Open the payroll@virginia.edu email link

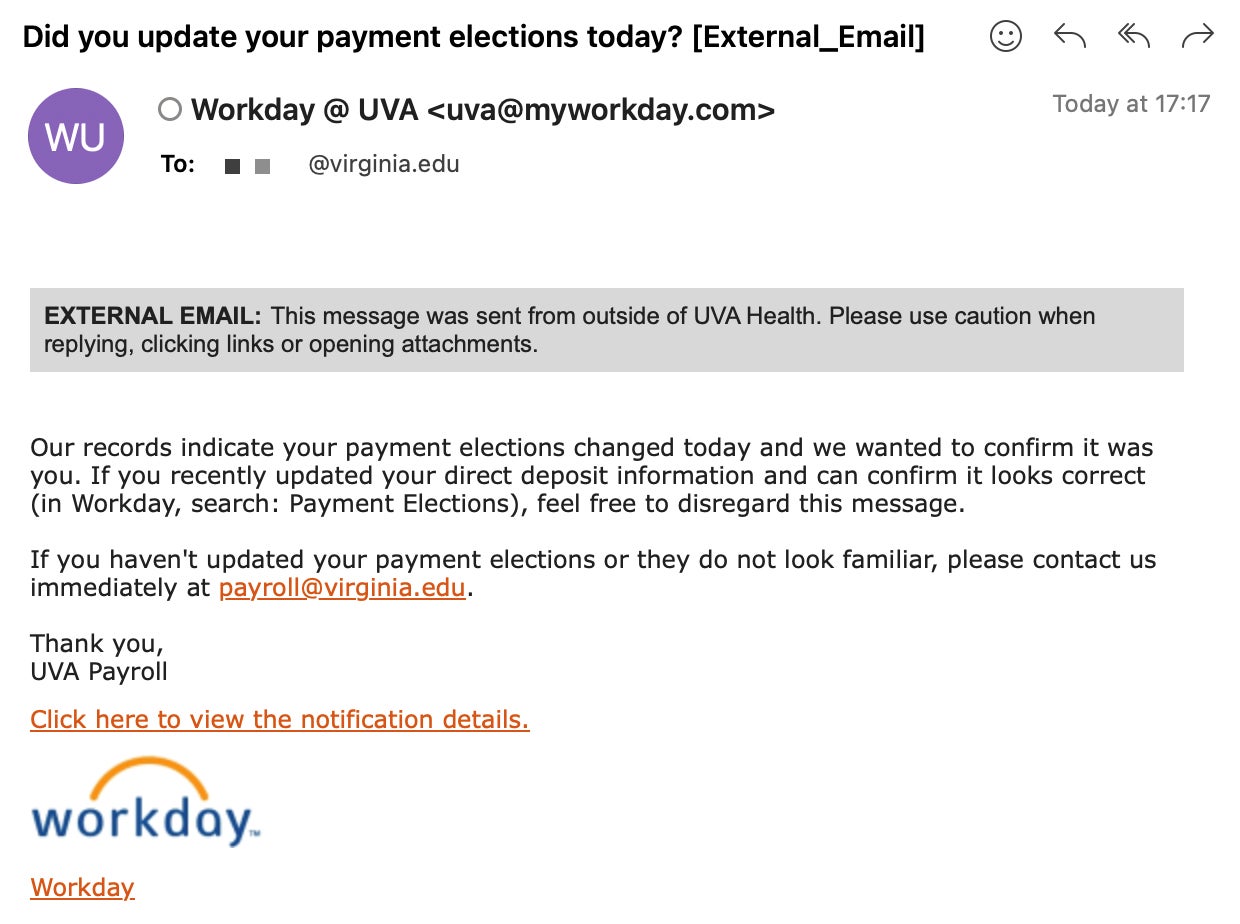click(x=342, y=588)
